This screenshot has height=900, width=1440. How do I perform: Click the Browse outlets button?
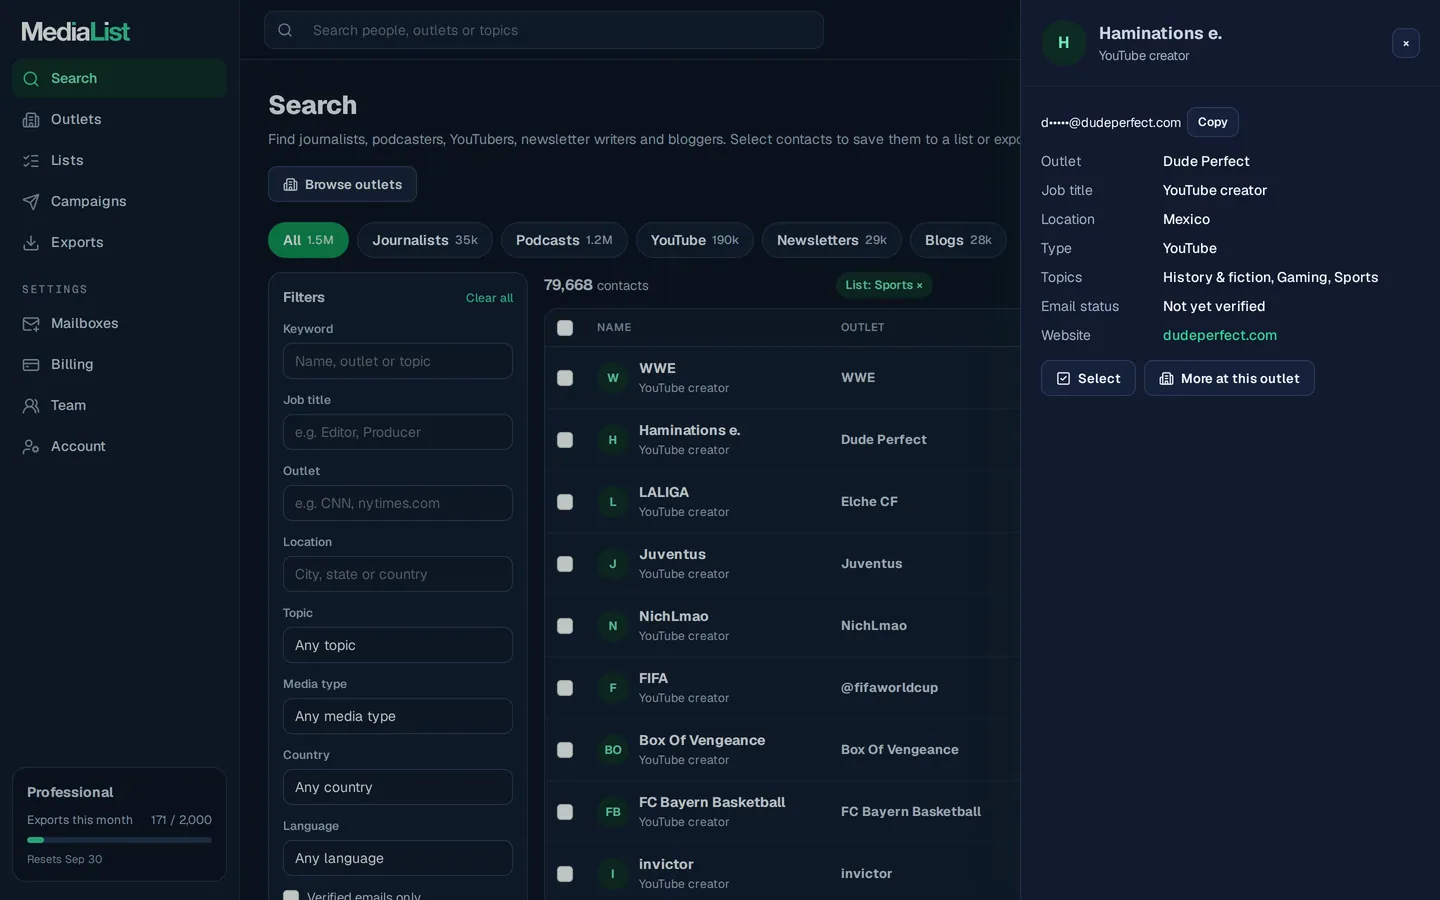(x=342, y=184)
